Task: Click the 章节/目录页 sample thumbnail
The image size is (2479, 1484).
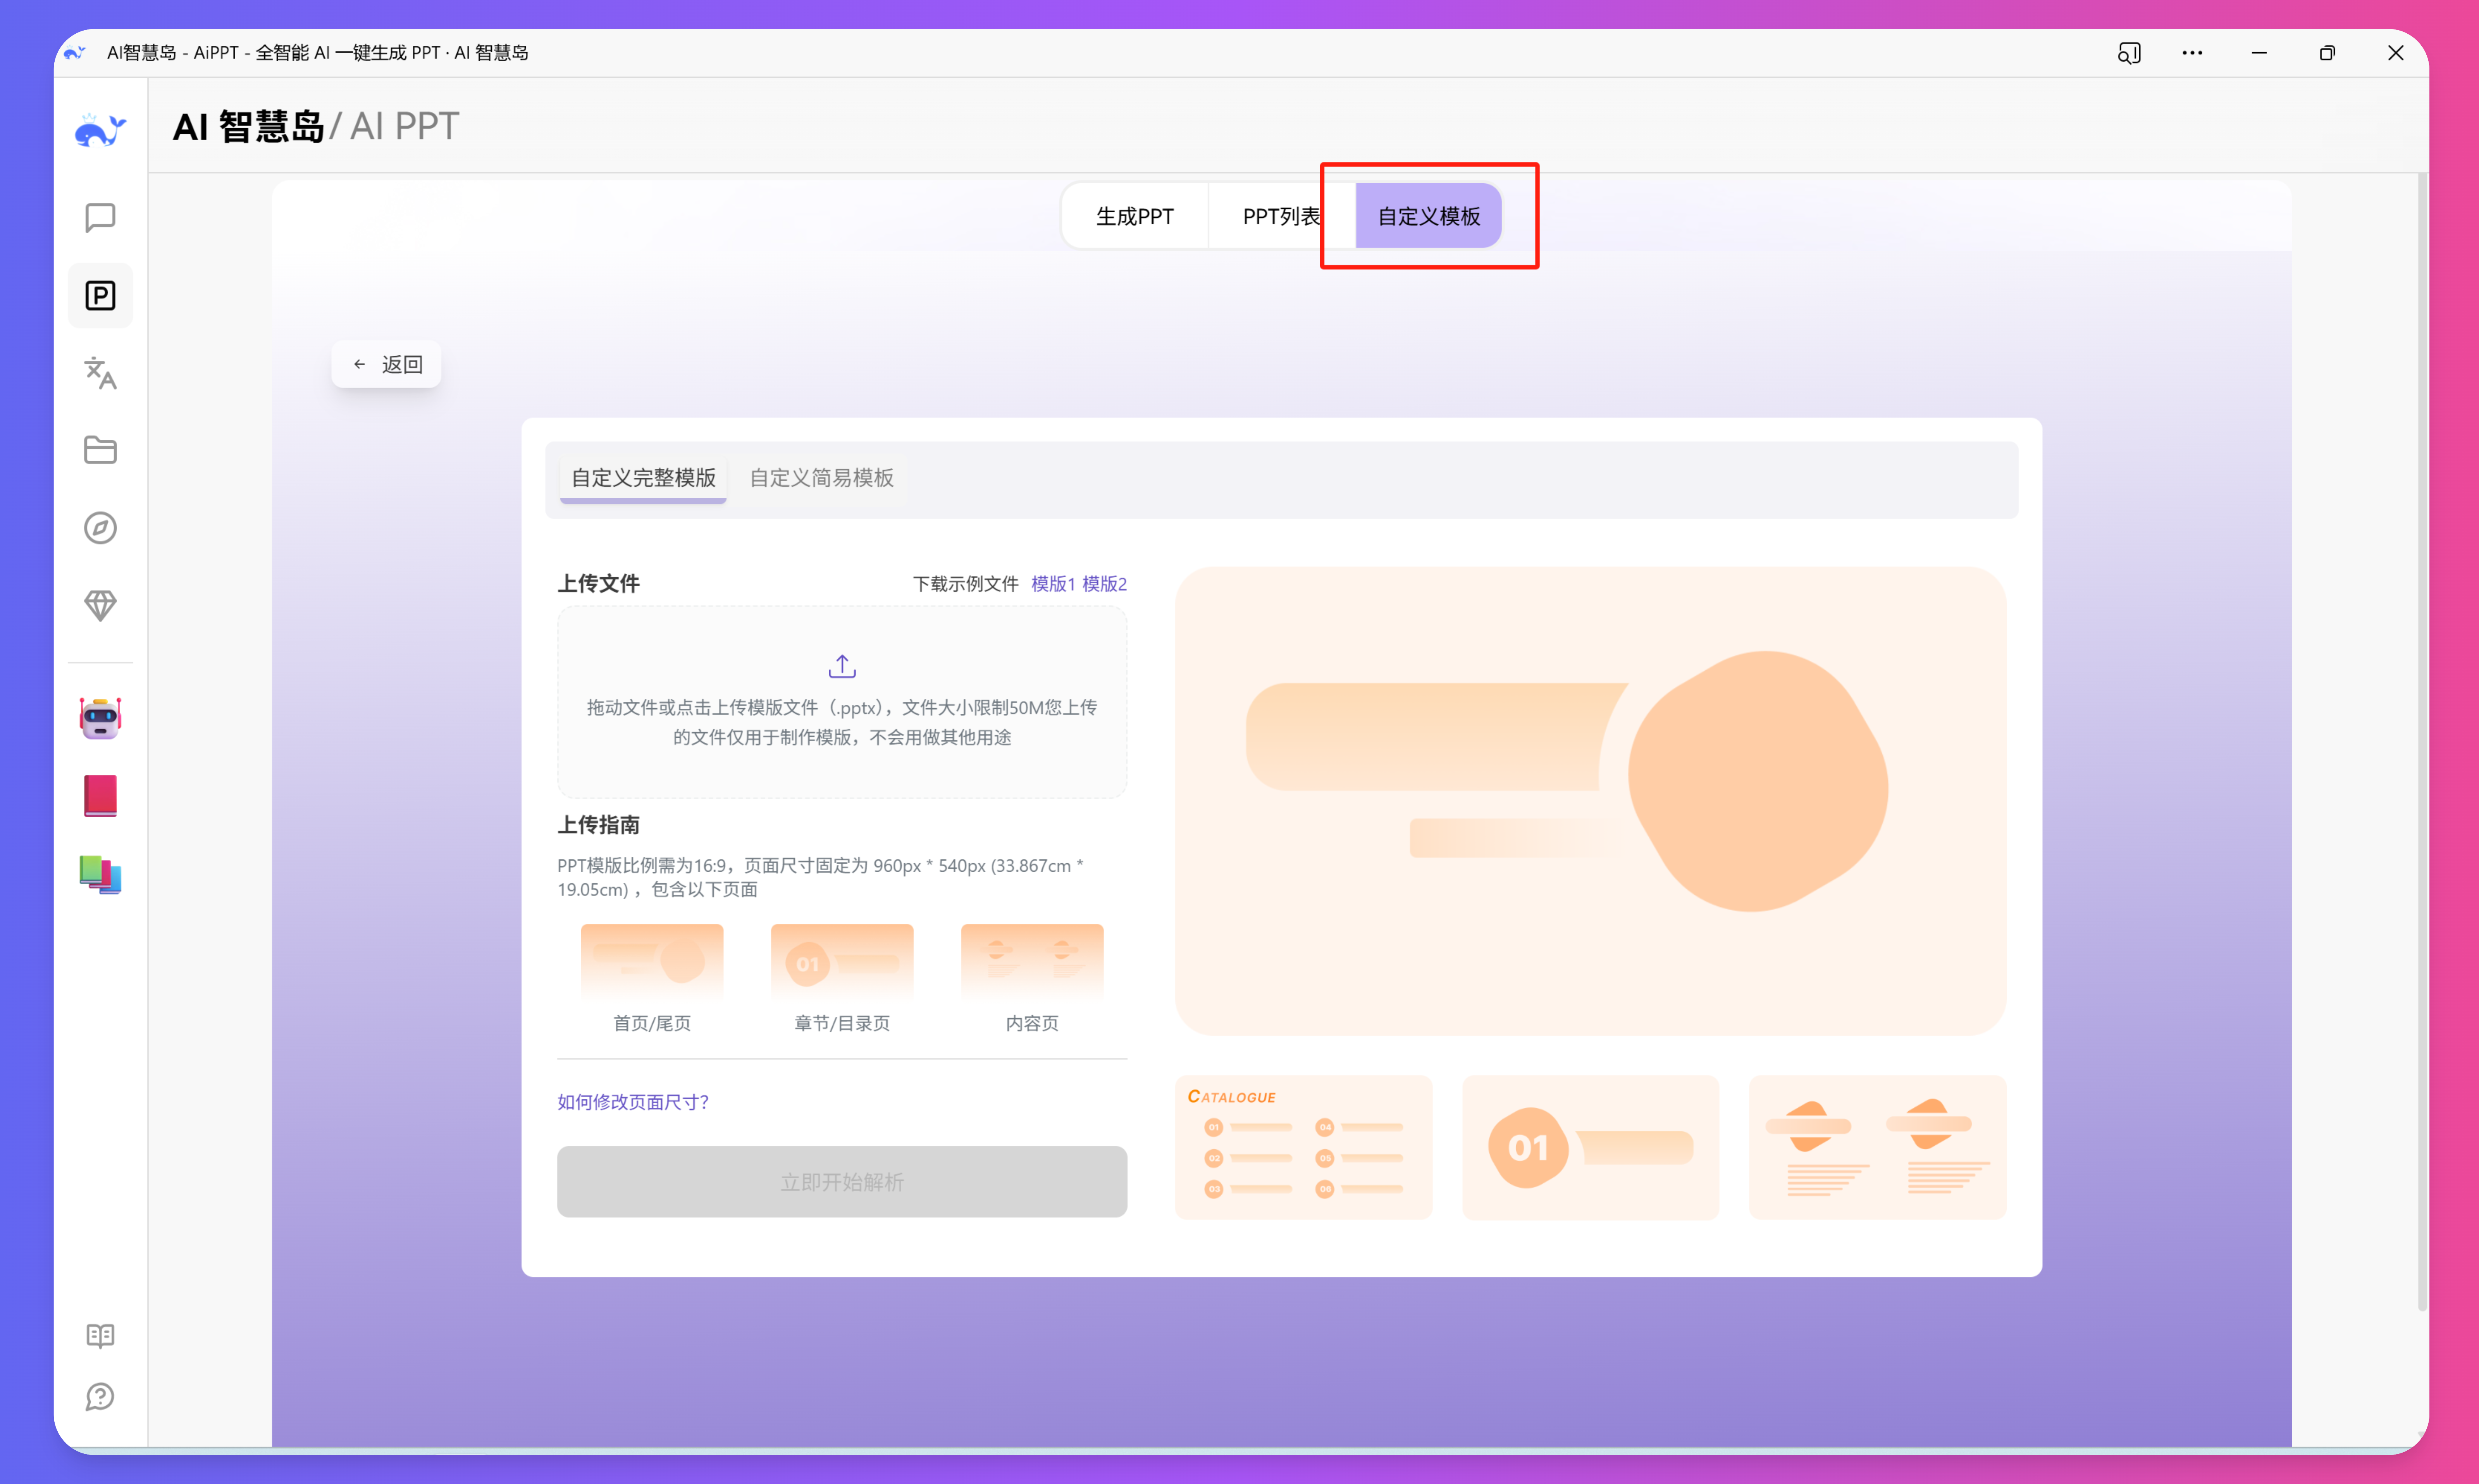Action: 842,962
